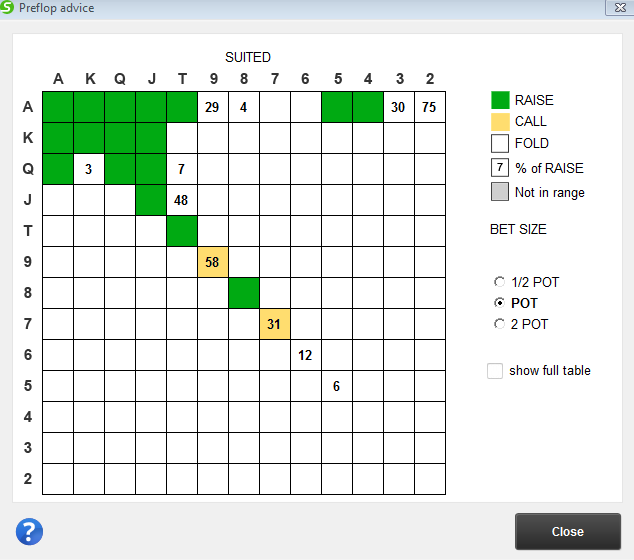Select the green 88 pair cell
This screenshot has height=560, width=634.
coord(244,293)
